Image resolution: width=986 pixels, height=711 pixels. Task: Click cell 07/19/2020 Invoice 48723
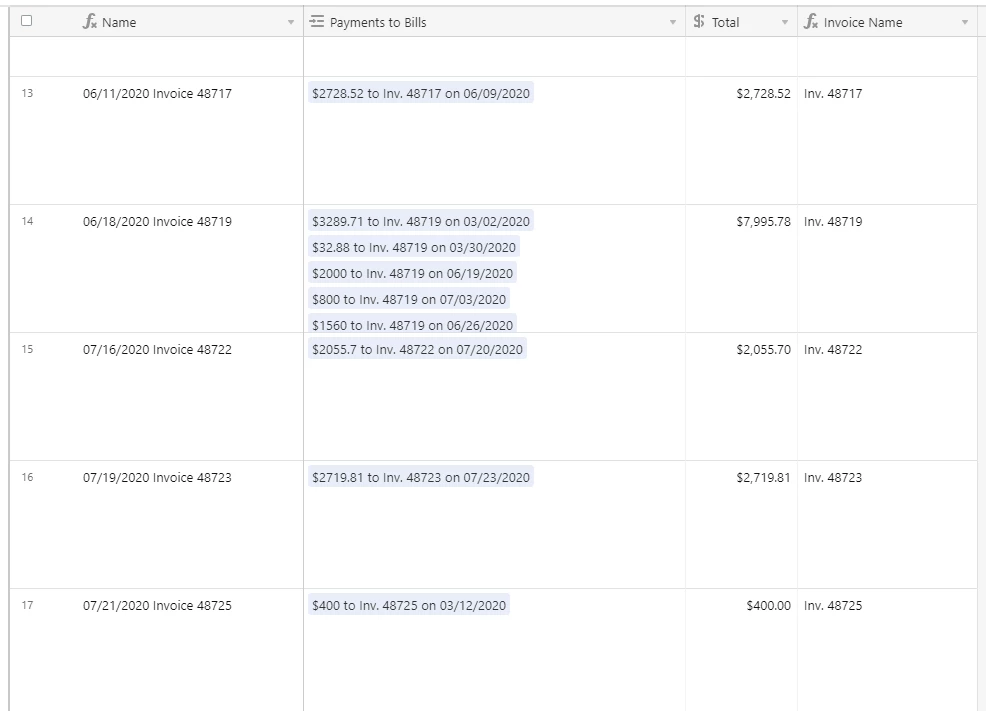[x=157, y=524]
